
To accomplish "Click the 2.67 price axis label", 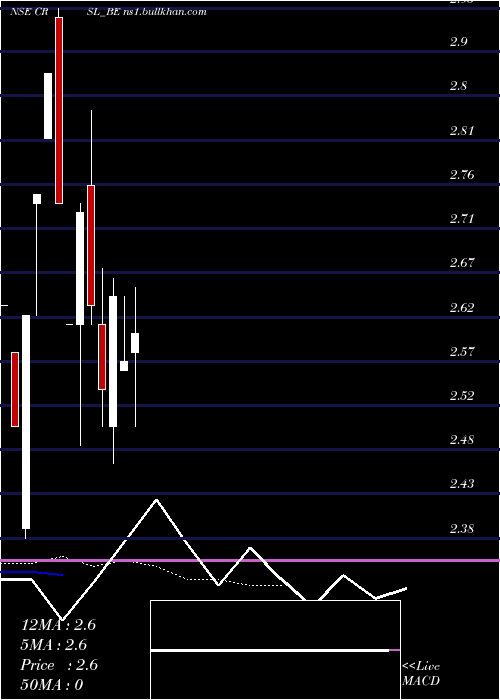I will [461, 262].
